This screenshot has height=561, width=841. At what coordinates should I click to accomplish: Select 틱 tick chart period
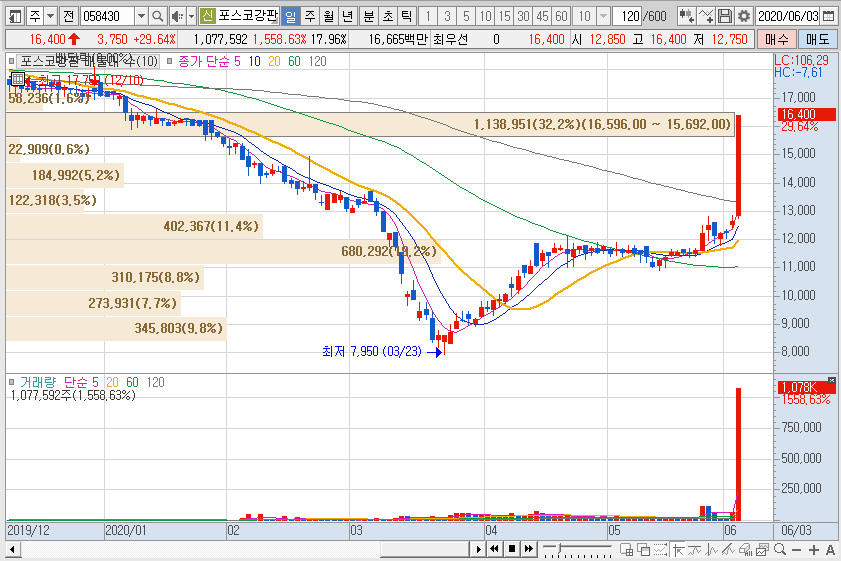(407, 16)
